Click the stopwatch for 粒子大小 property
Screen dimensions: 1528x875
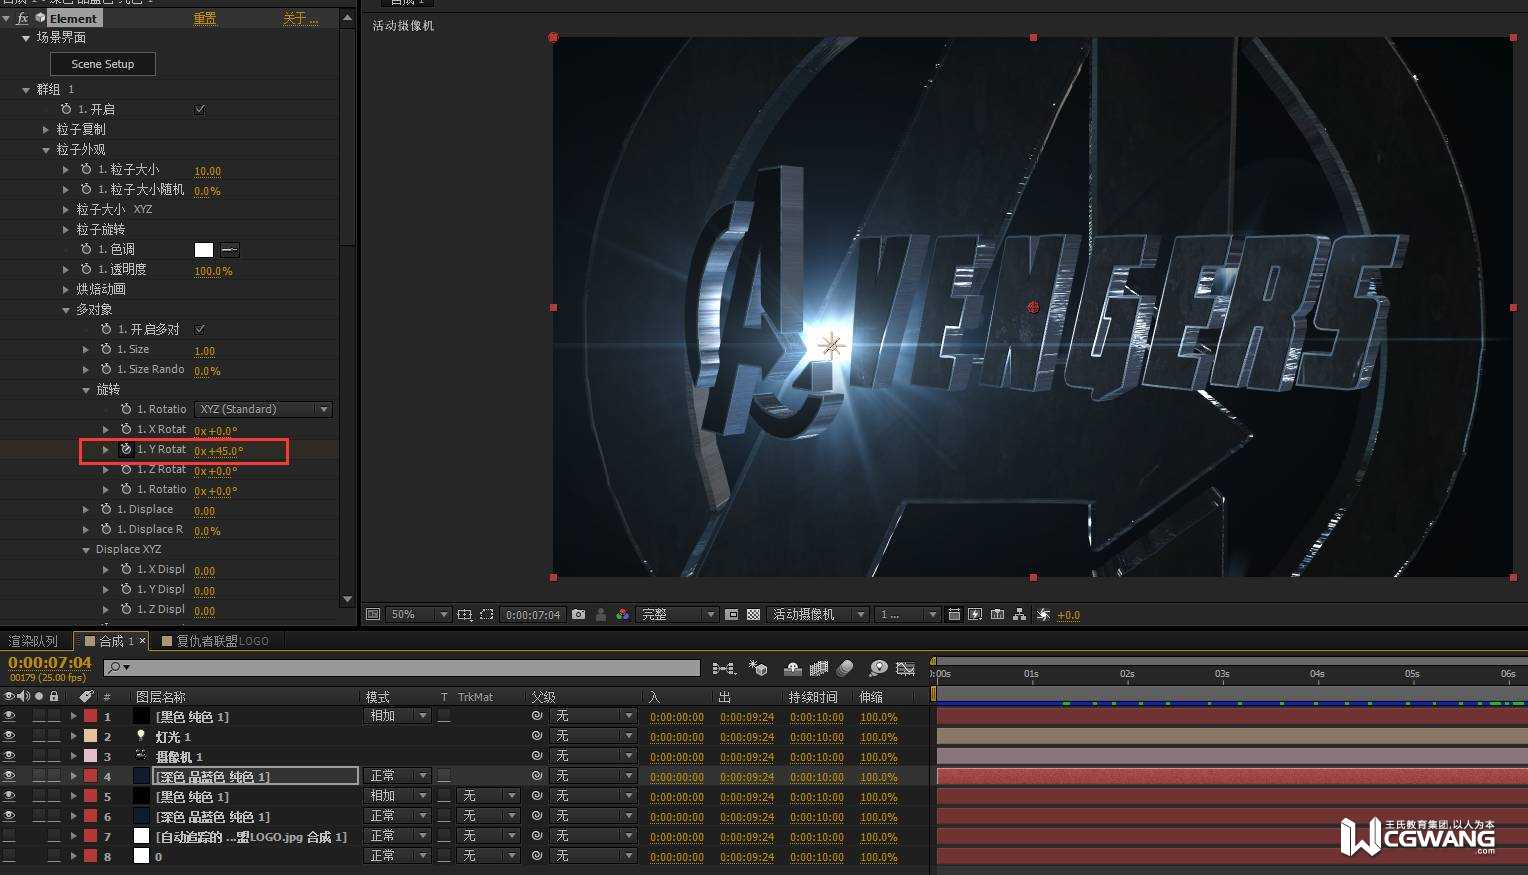[x=86, y=170]
